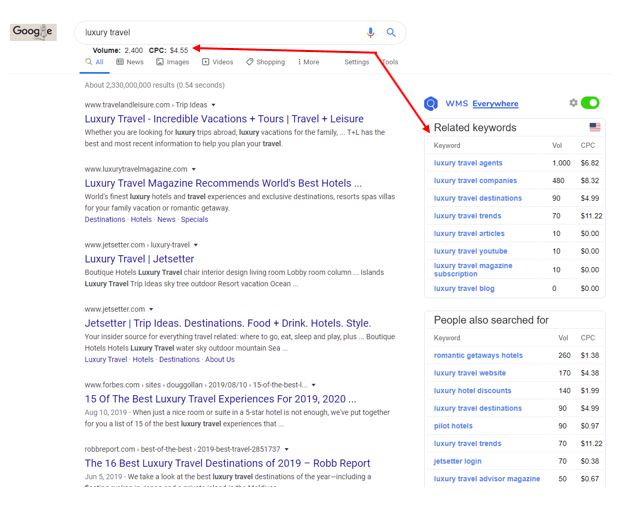Click Specials sitelink under Luxury Travel Magazine
The height and width of the screenshot is (512, 628).
point(194,220)
